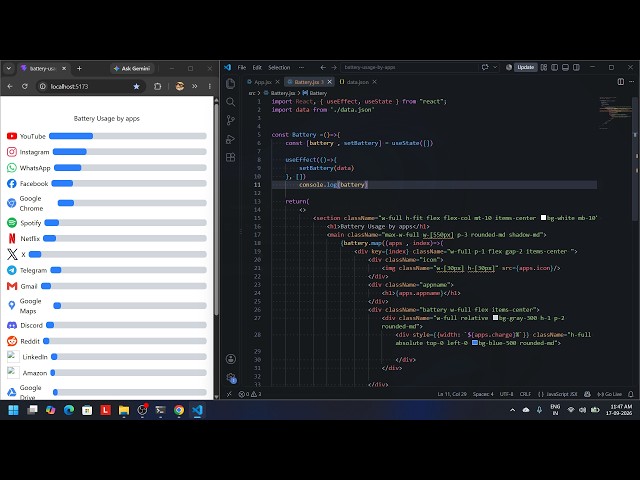Toggle the secondary side bar visibility
Screen dimensions: 640x480
tap(576, 67)
